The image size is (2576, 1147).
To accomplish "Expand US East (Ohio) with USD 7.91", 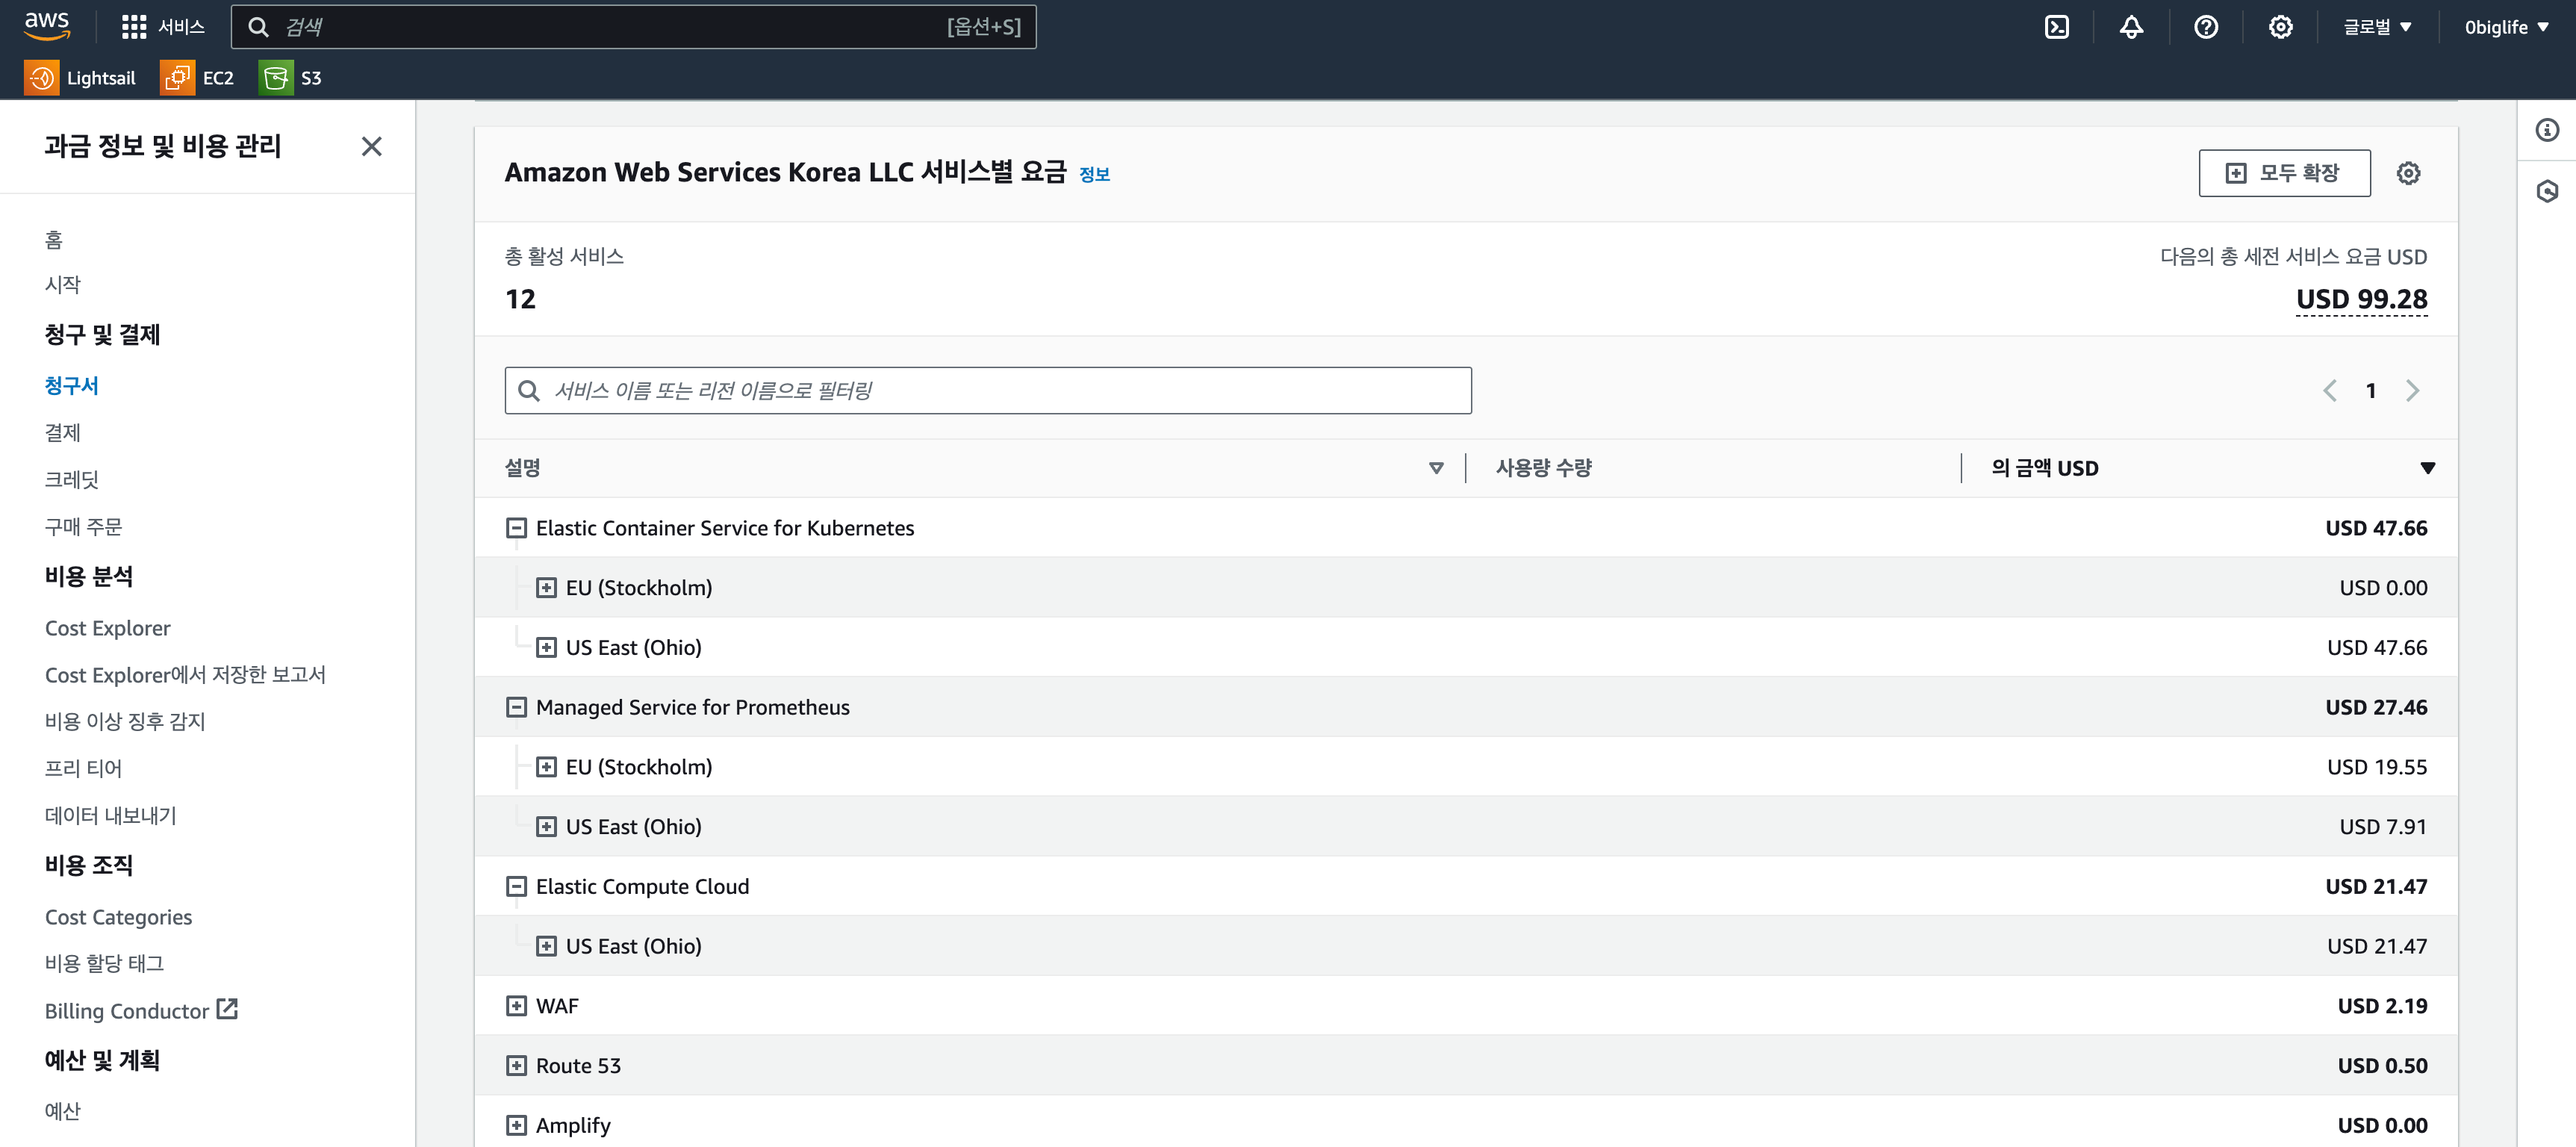I will [x=546, y=827].
